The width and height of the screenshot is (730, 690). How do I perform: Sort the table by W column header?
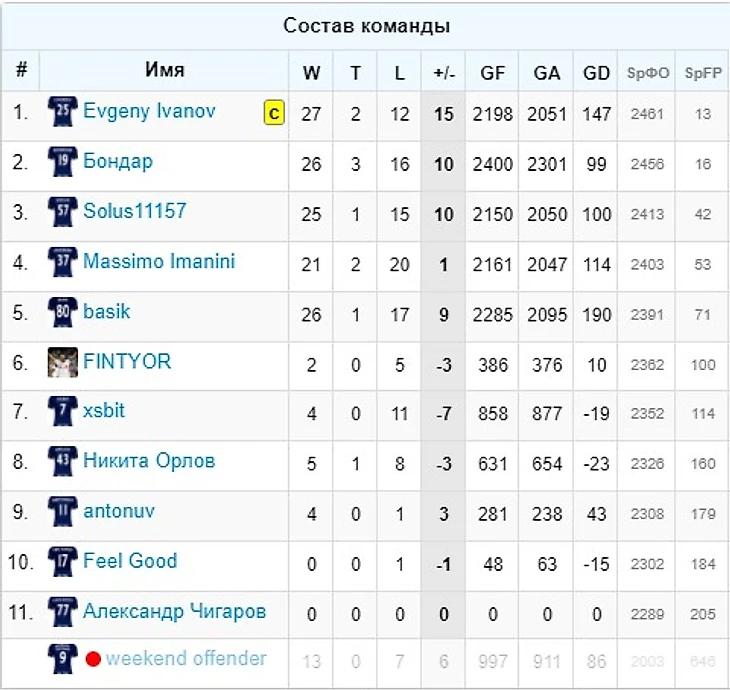pyautogui.click(x=311, y=72)
